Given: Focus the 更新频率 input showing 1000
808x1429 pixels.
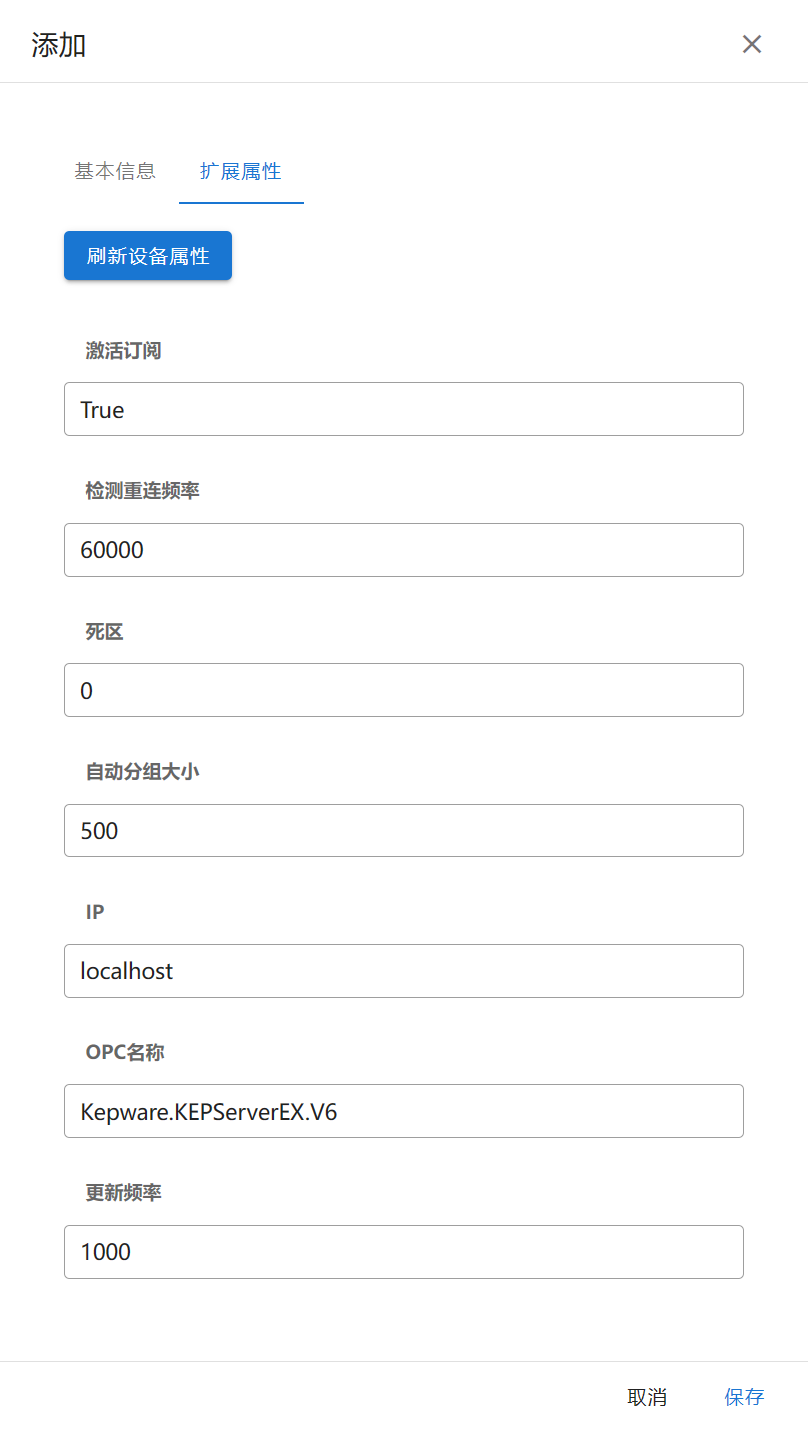Looking at the screenshot, I should (403, 1252).
